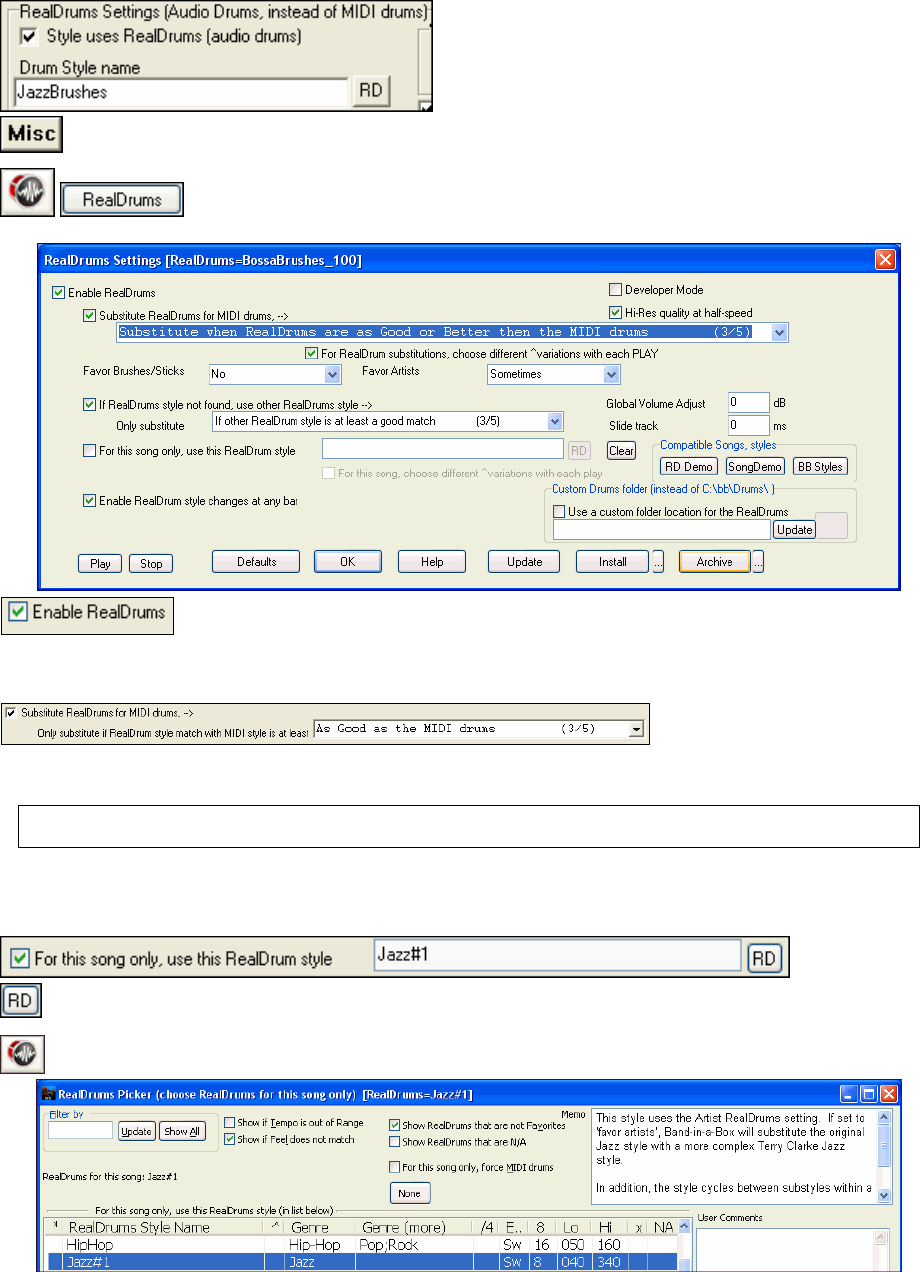Viewport: 920px width, 1272px height.
Task: Click the Update button beside Help
Action: (524, 562)
